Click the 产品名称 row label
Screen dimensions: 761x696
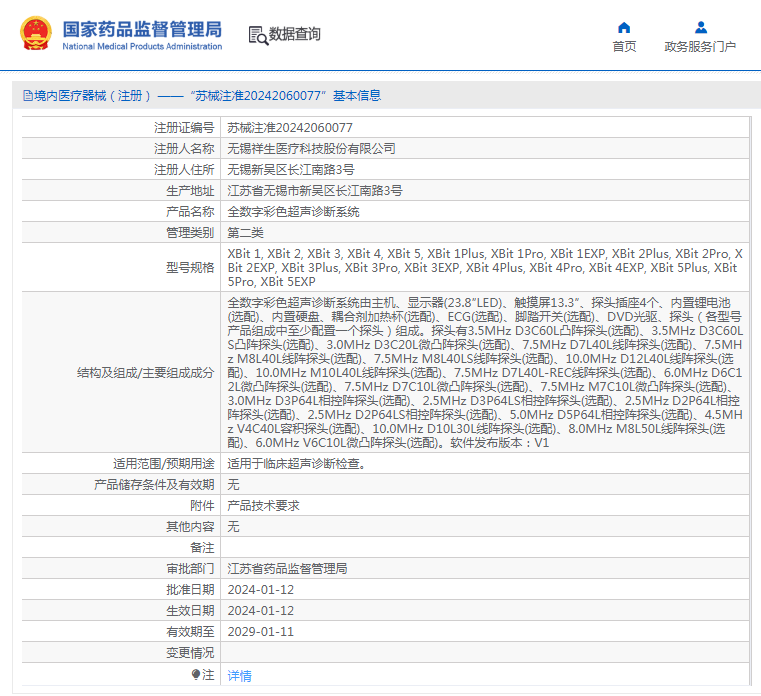[x=190, y=212]
